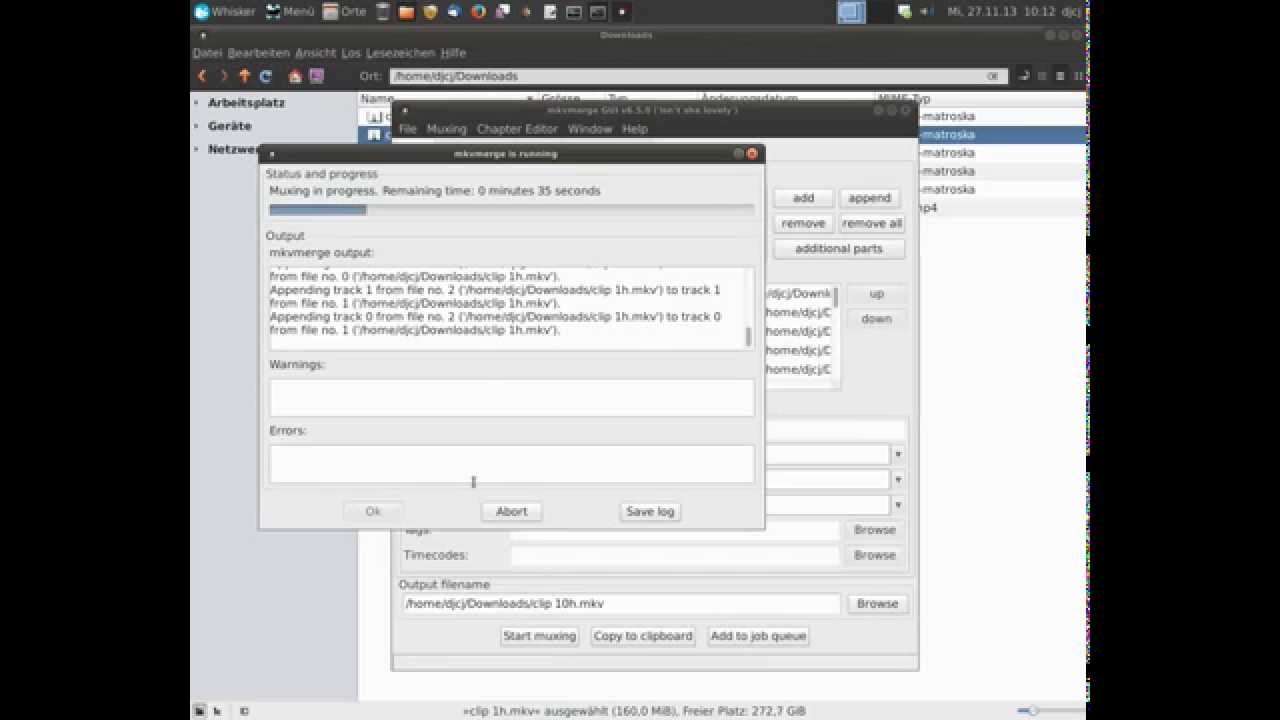Viewport: 1280px width, 720px height.
Task: Open the File menu in mkvmerge GUI
Action: [x=408, y=129]
